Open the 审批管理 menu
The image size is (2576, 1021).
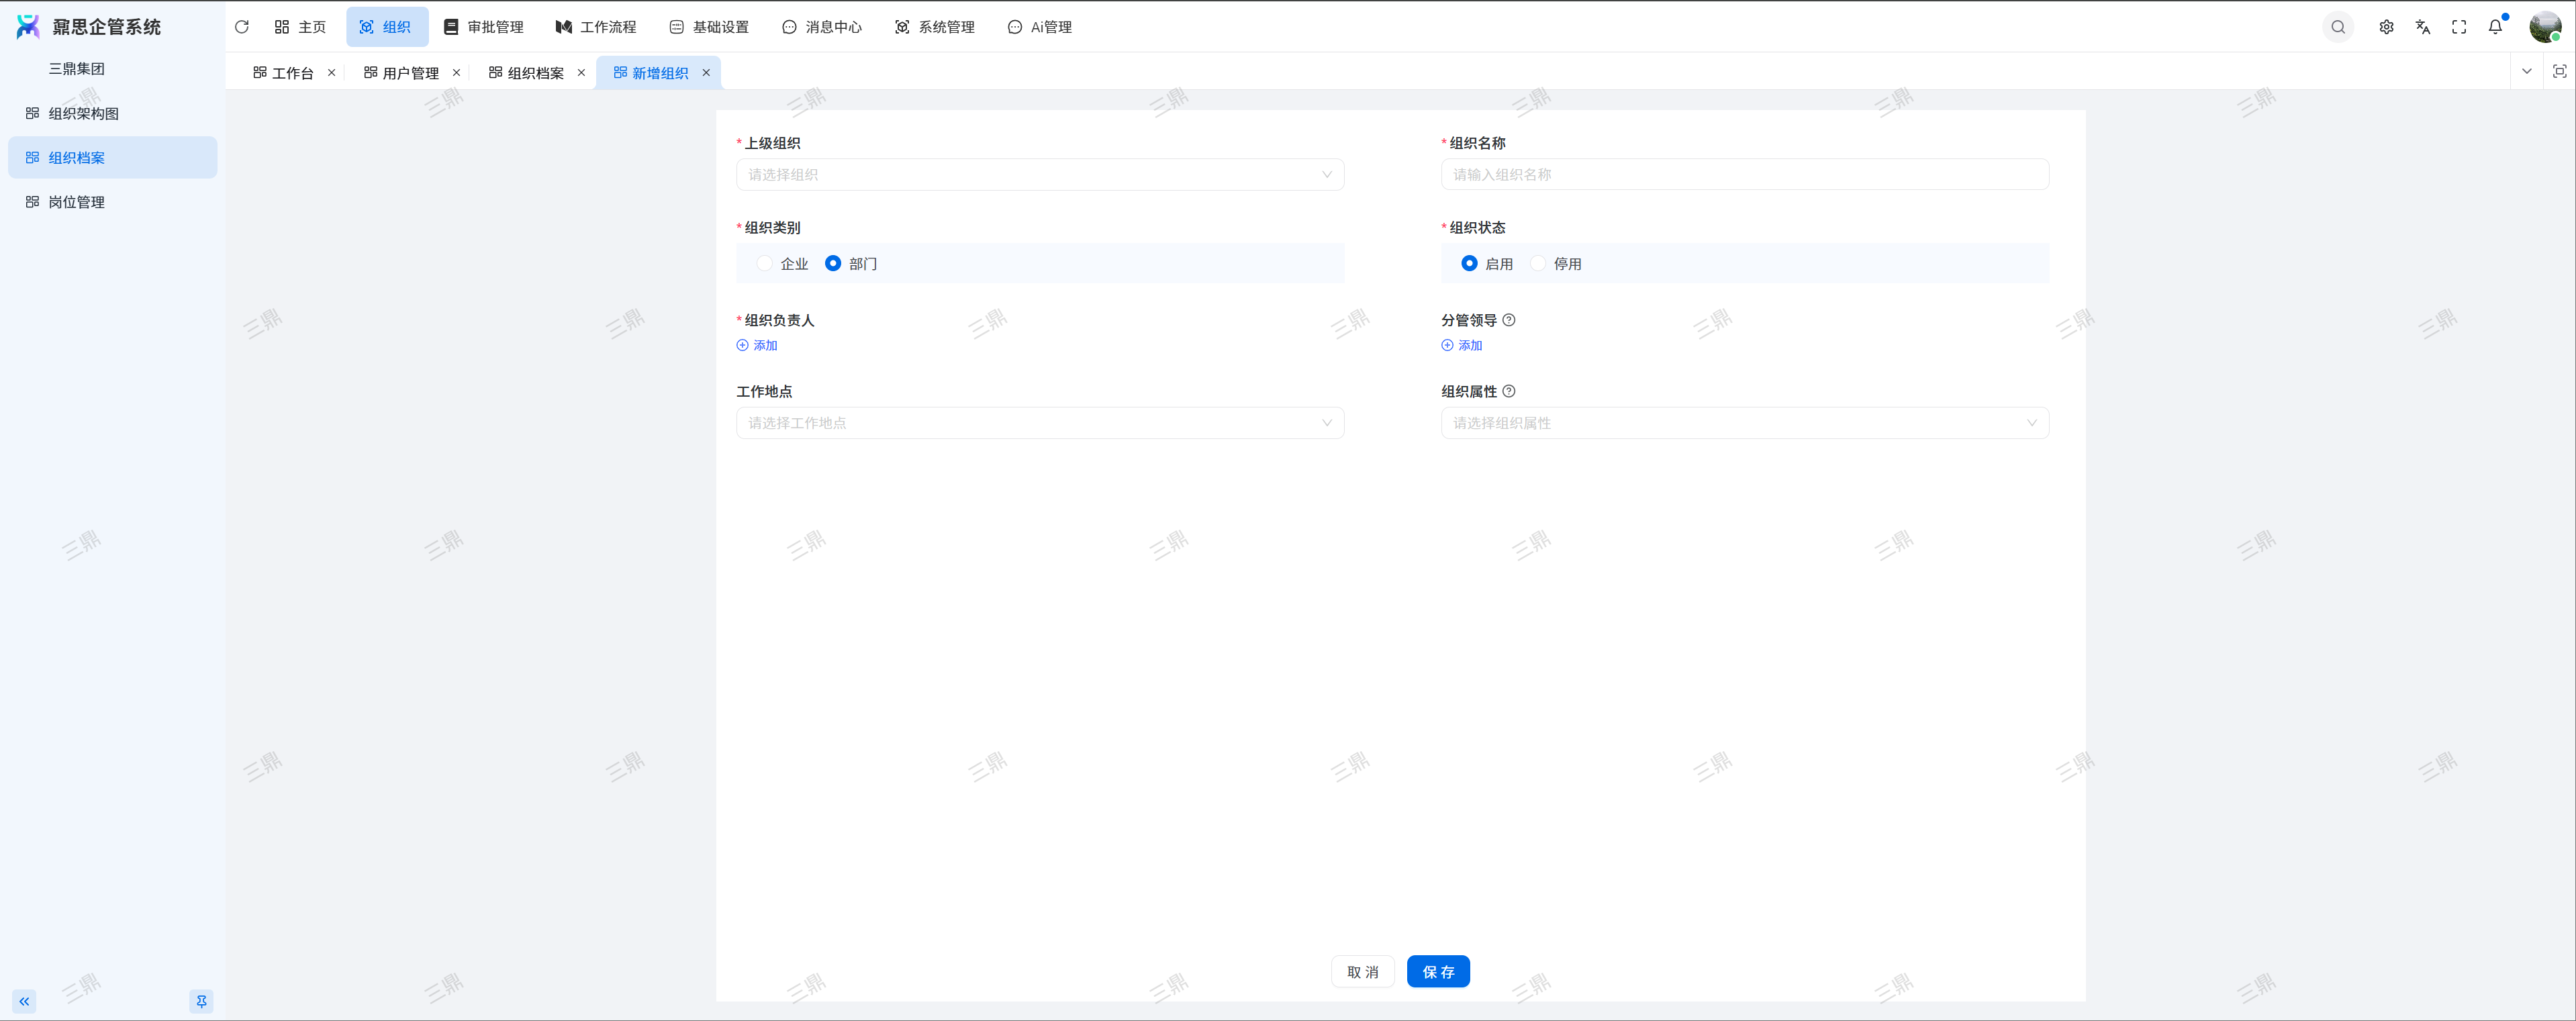484,27
